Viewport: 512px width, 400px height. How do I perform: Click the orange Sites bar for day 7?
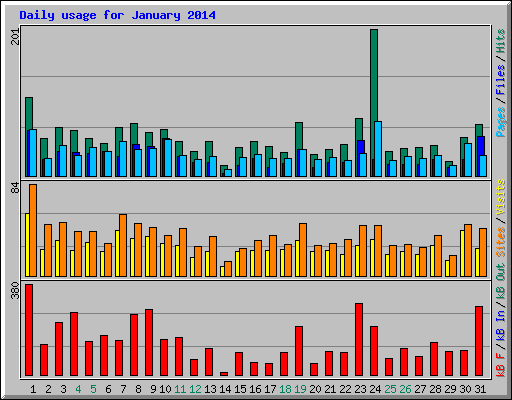[123, 245]
